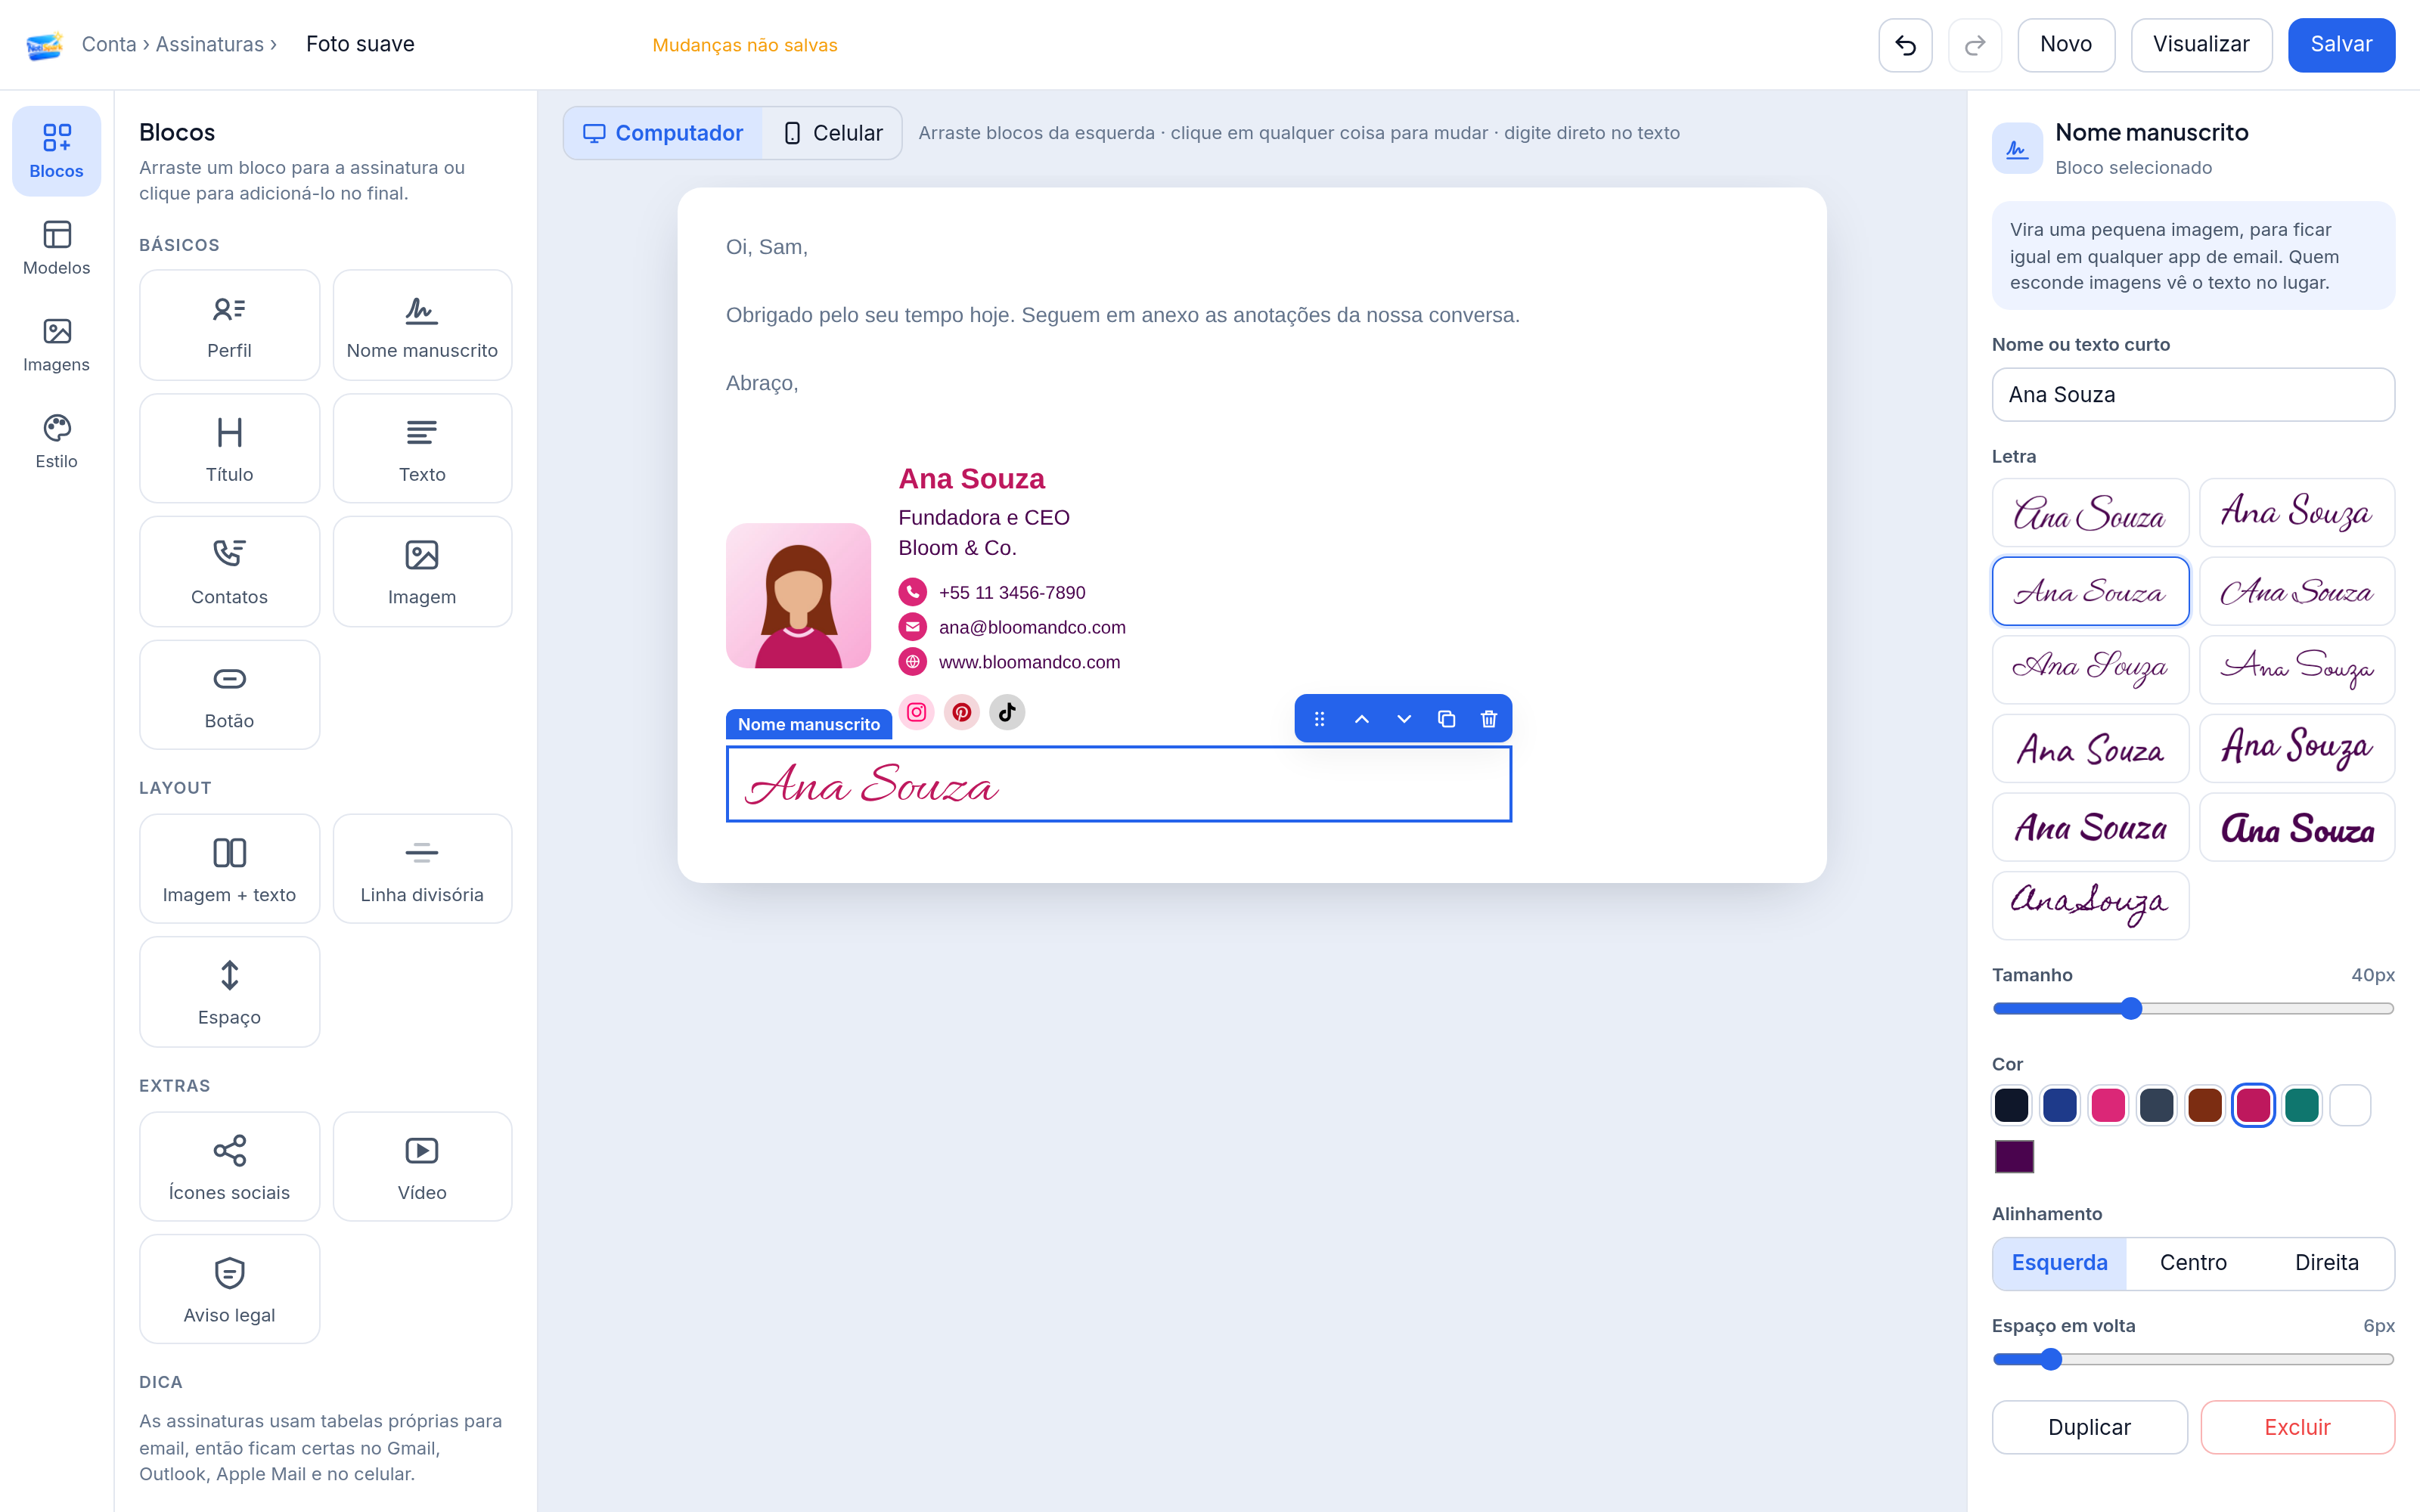Go to Assinaturas breadcrumb

209,44
